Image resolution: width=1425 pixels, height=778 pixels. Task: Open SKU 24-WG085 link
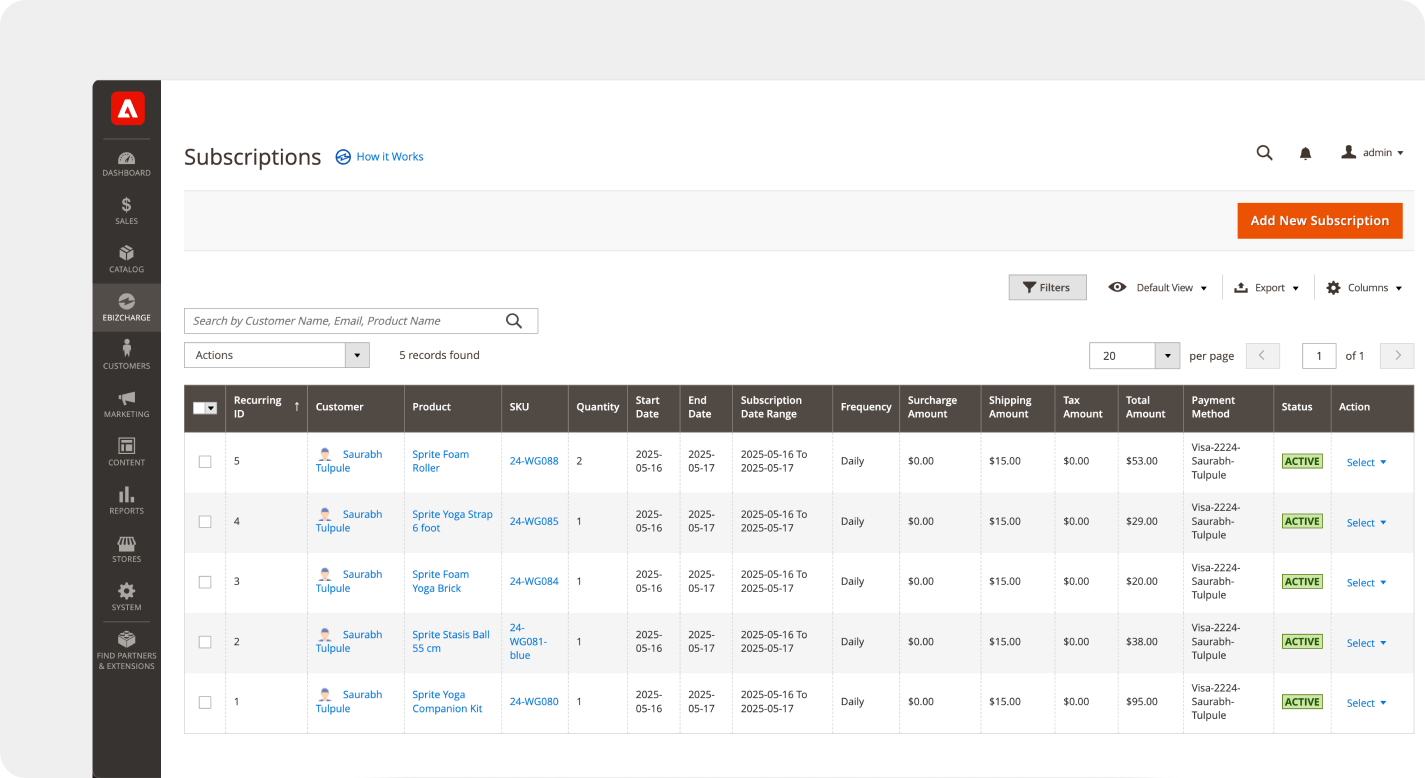[534, 521]
